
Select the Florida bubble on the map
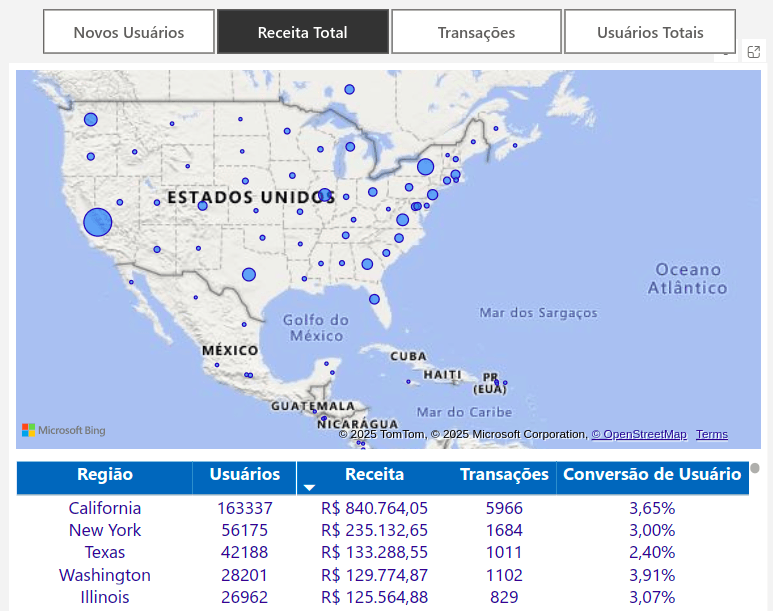point(374,299)
